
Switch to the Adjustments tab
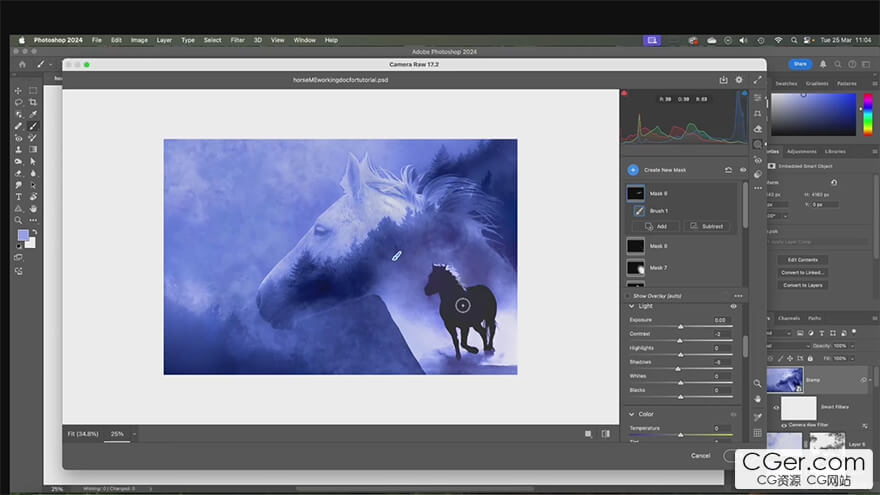click(x=801, y=152)
